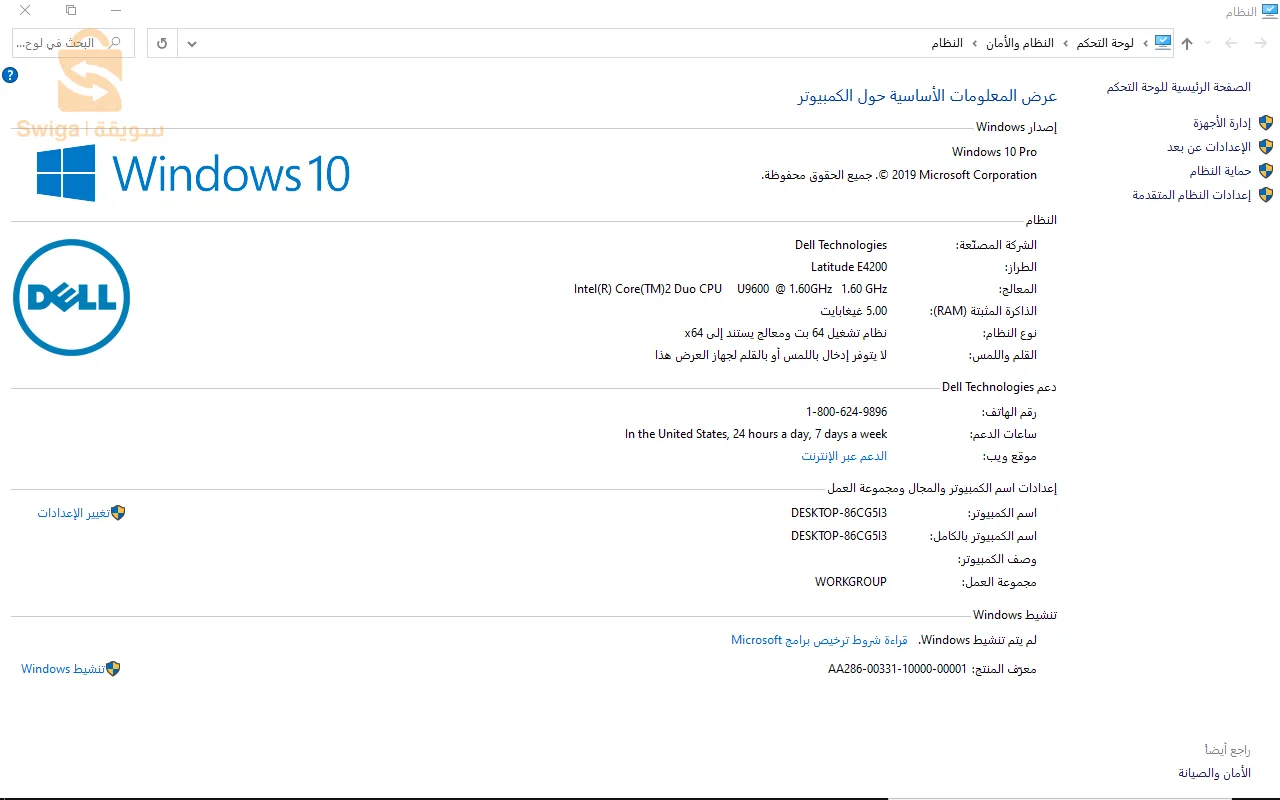Open الدعم عبر الإنترنت support link
1280x800 pixels.
(844, 456)
